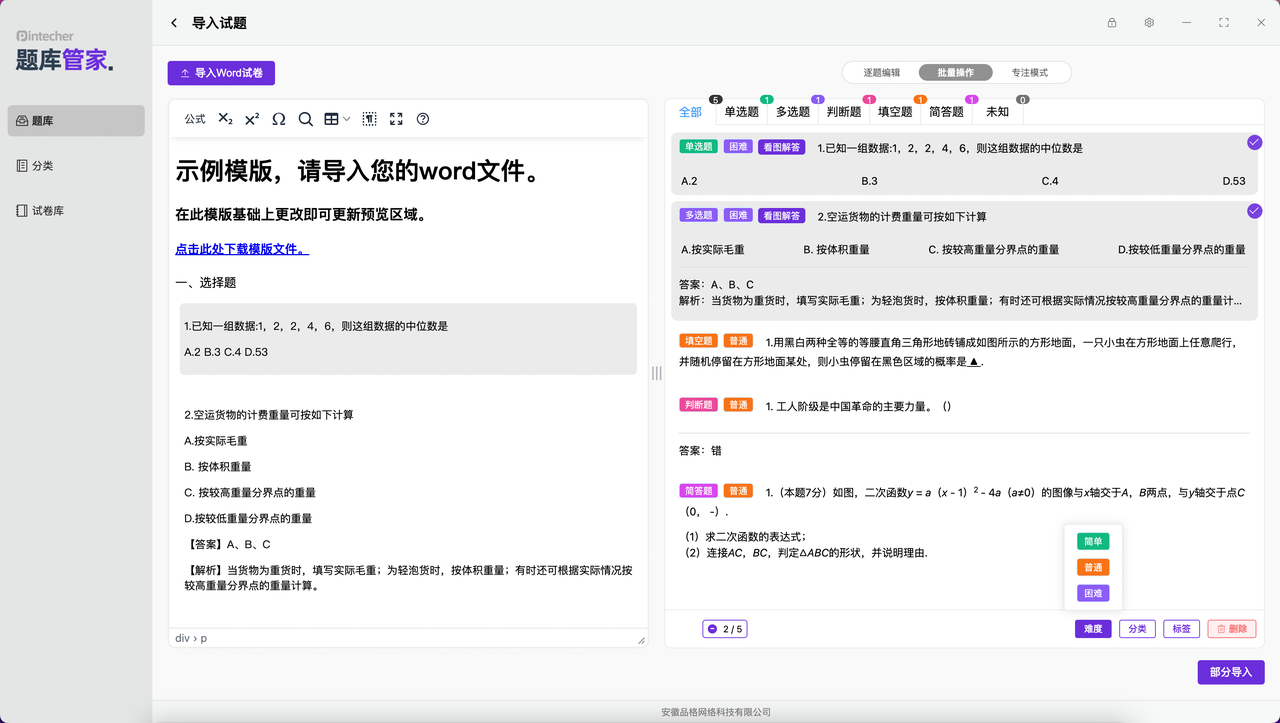1280x723 pixels.
Task: Apply subscript formatting
Action: 225,119
